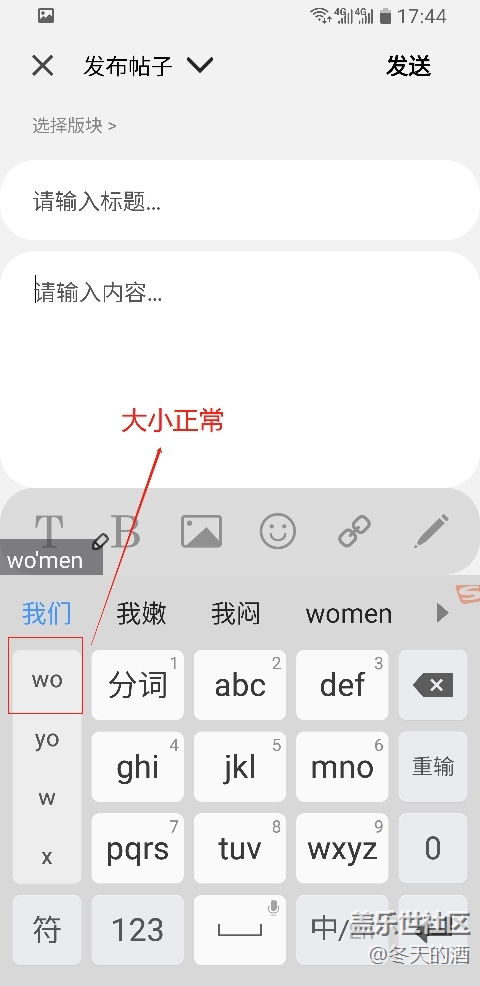Screen dimensions: 480x986
Task: Open the emoji smiley picker
Action: point(277,531)
